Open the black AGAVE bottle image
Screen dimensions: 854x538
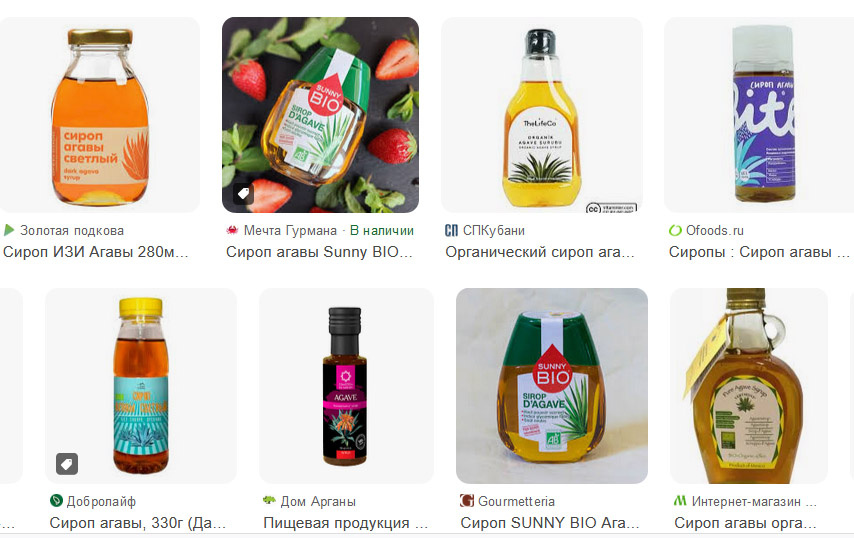tap(346, 386)
